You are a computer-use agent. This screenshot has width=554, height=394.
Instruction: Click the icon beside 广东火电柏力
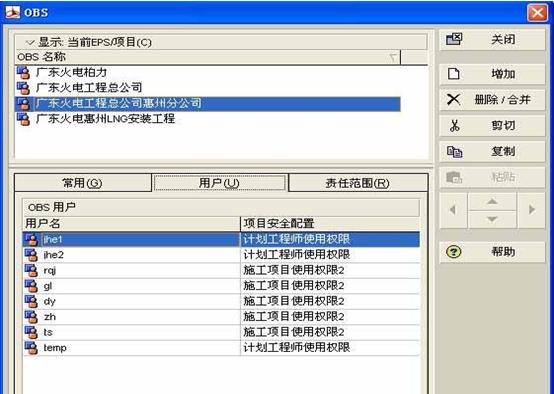coord(23,72)
